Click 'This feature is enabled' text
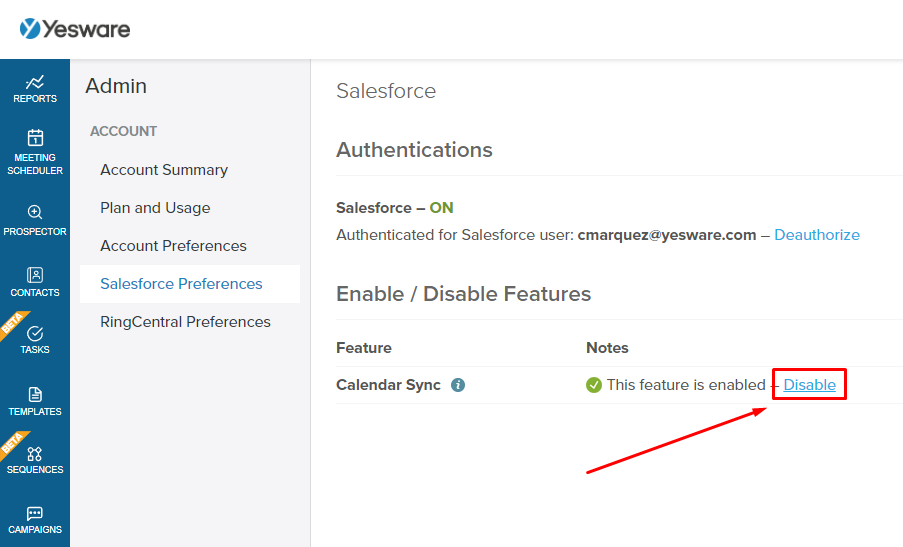 point(686,385)
